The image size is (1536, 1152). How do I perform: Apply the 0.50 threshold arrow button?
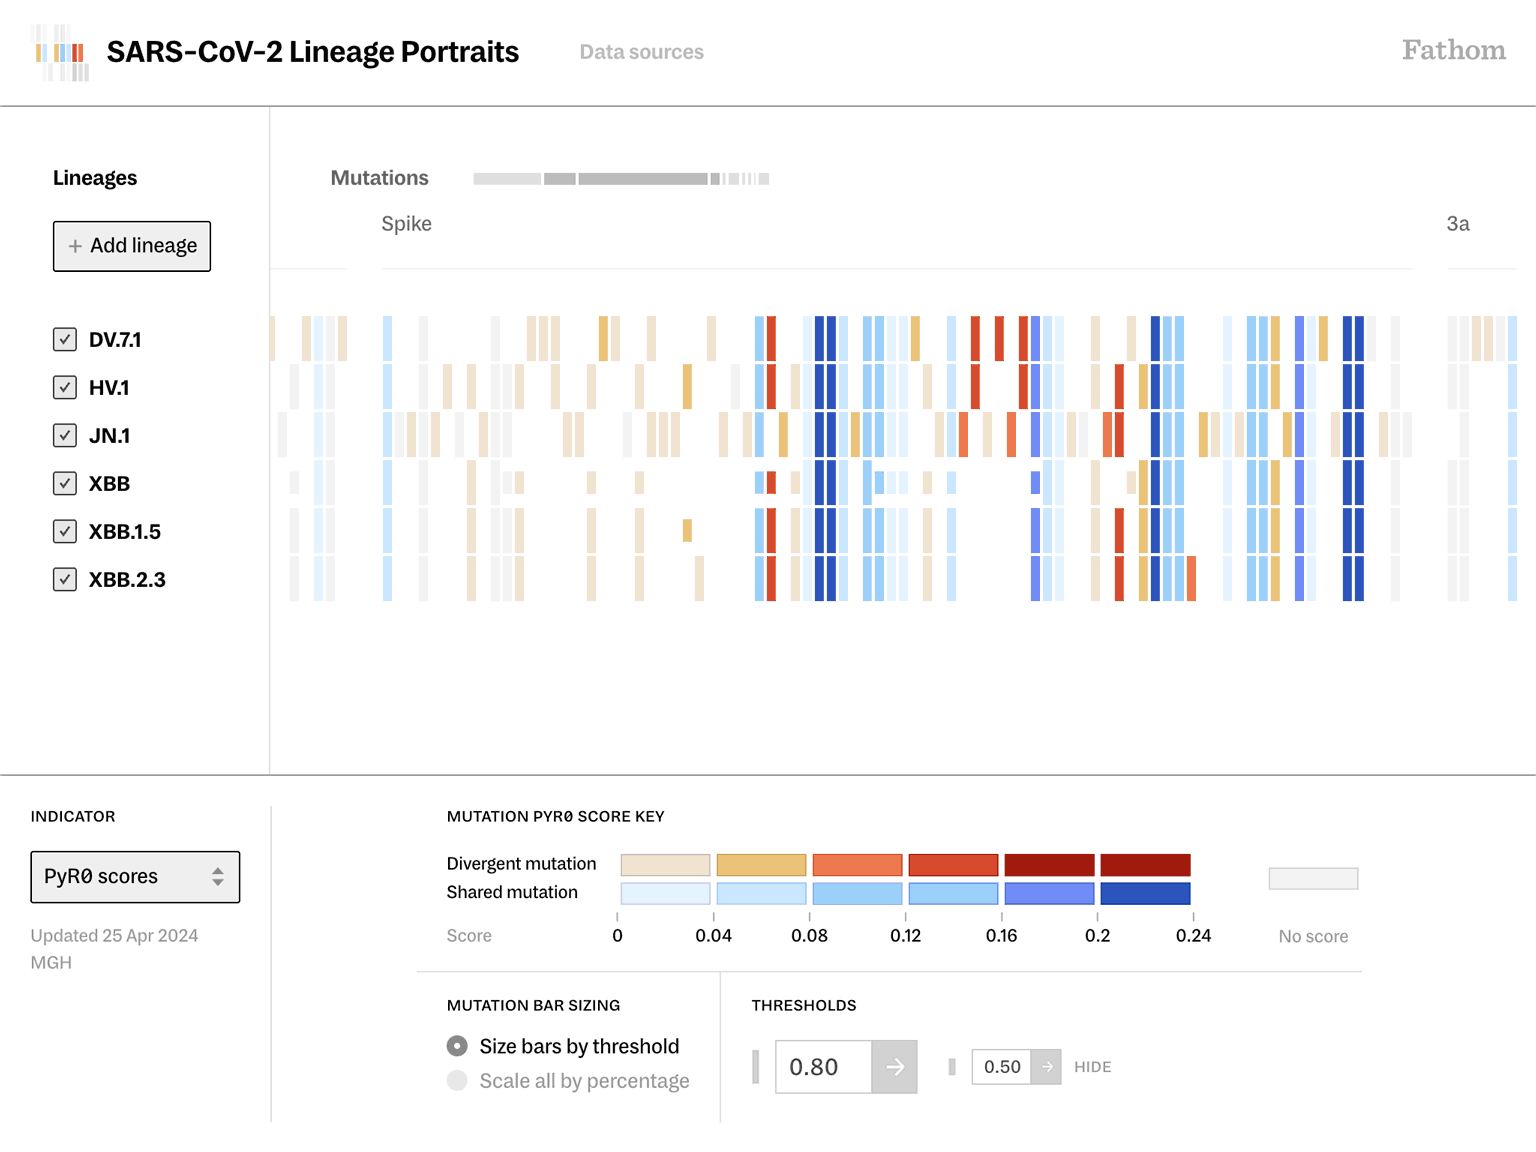click(1046, 1067)
